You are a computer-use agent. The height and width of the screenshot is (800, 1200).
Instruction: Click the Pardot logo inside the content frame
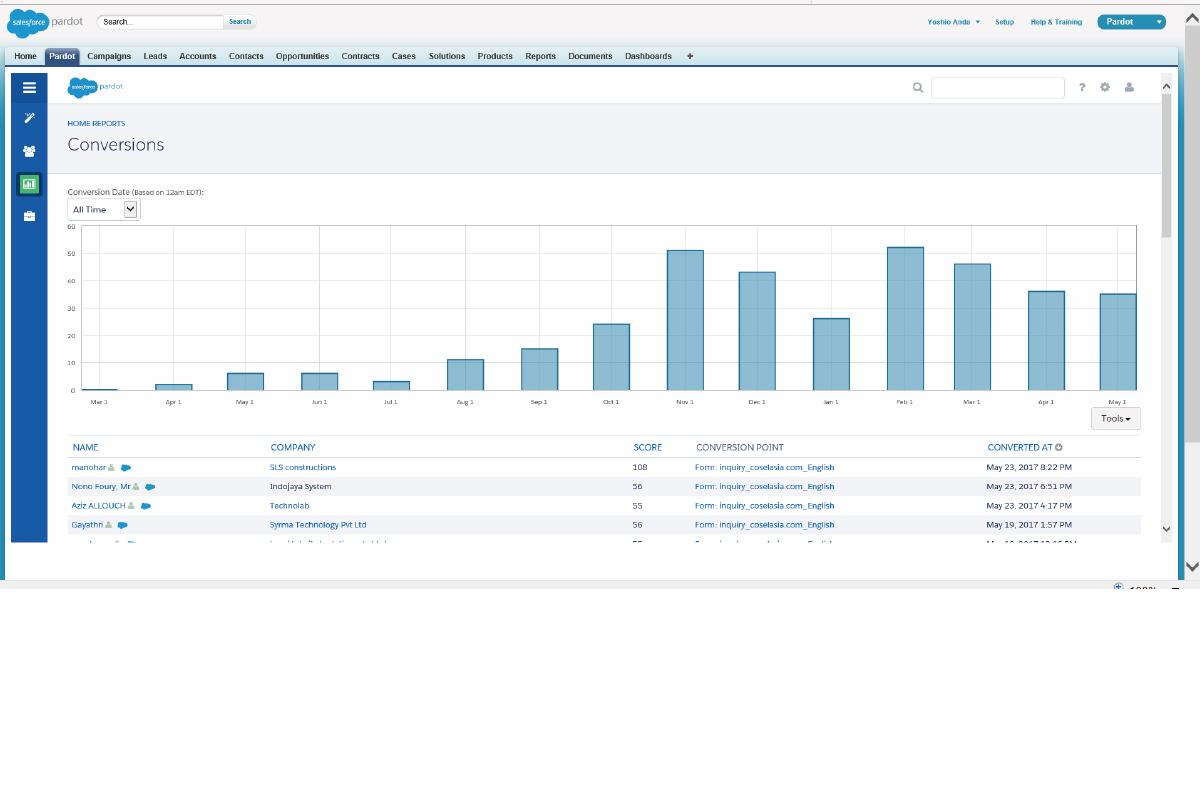(x=95, y=87)
